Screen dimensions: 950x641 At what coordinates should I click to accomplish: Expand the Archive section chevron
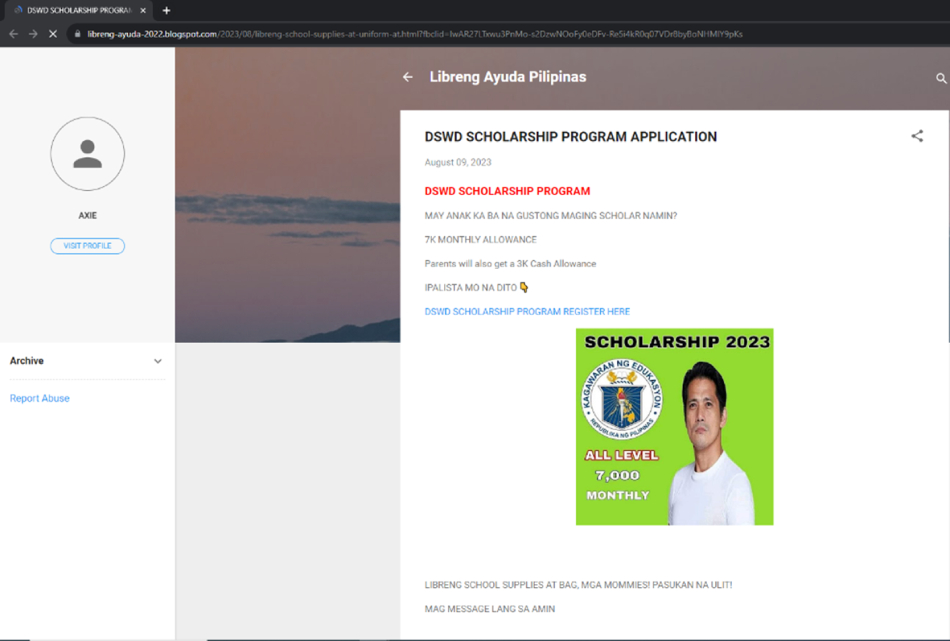pyautogui.click(x=158, y=361)
